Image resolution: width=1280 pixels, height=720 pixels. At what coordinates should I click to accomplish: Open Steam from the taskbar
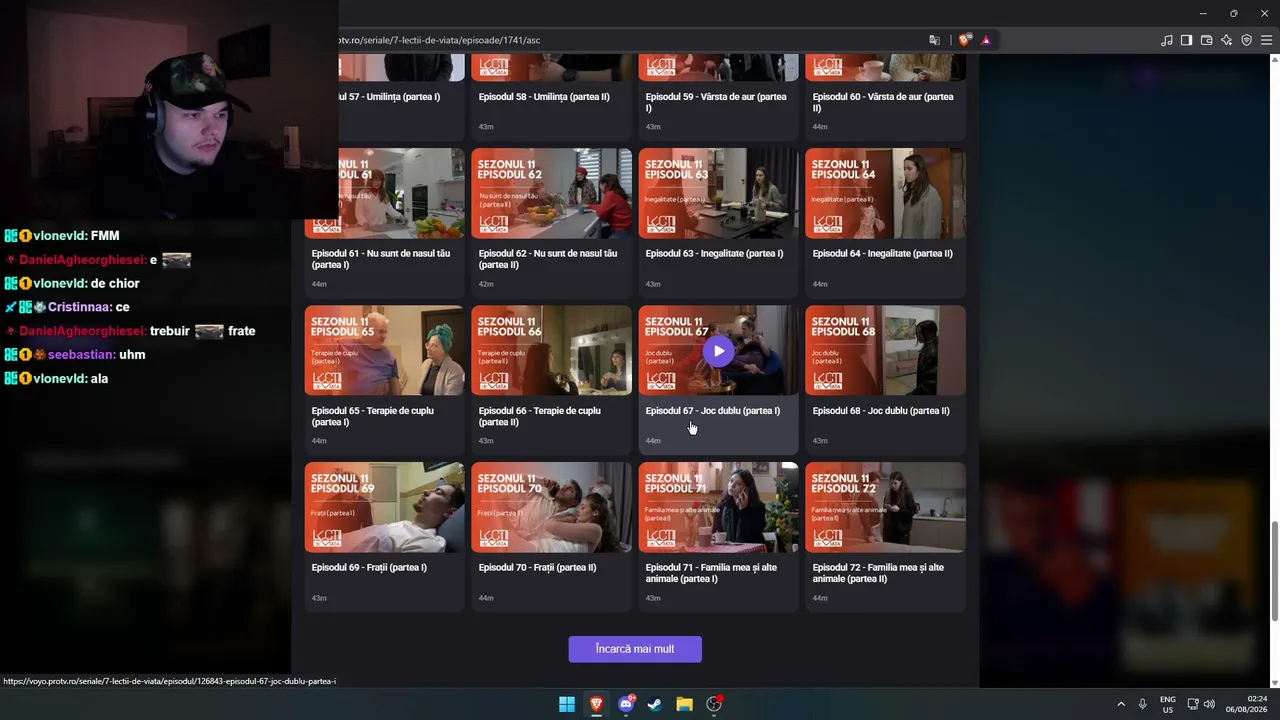[655, 704]
